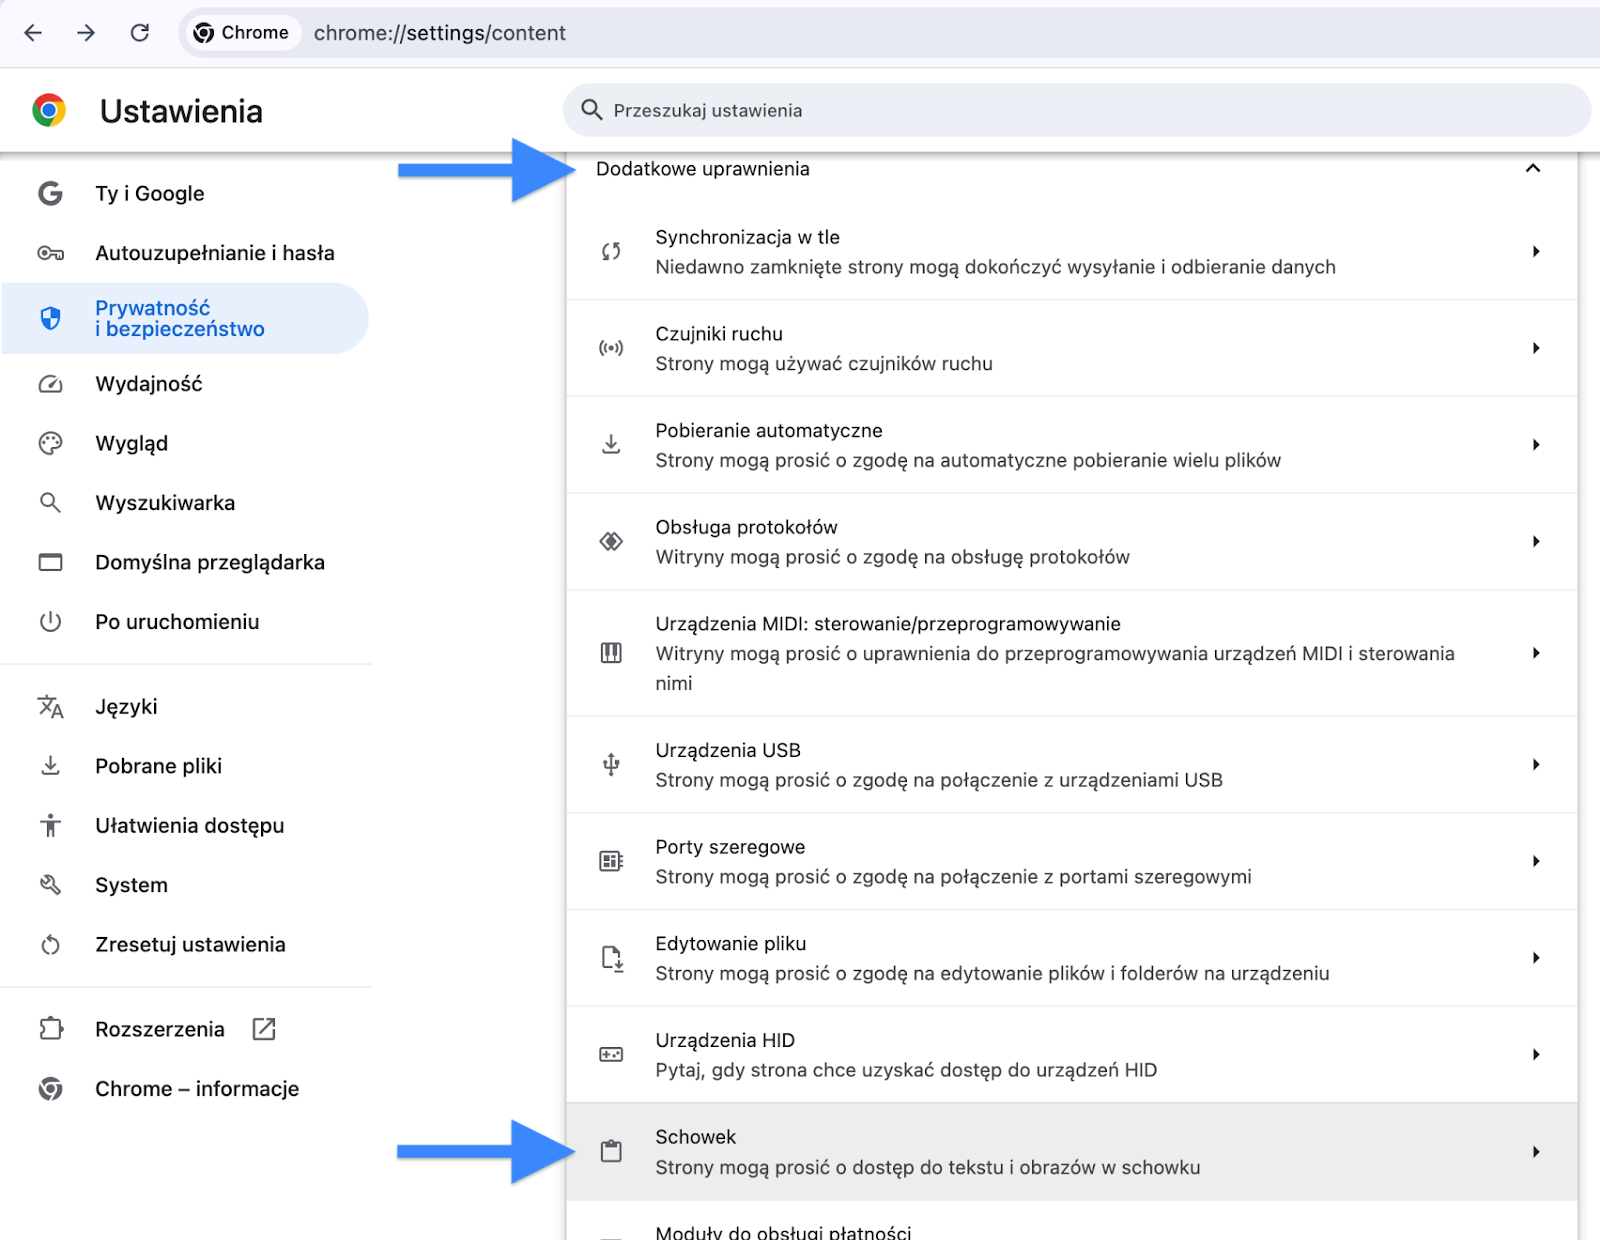Click the wrench icon for System
This screenshot has width=1600, height=1240.
50,885
